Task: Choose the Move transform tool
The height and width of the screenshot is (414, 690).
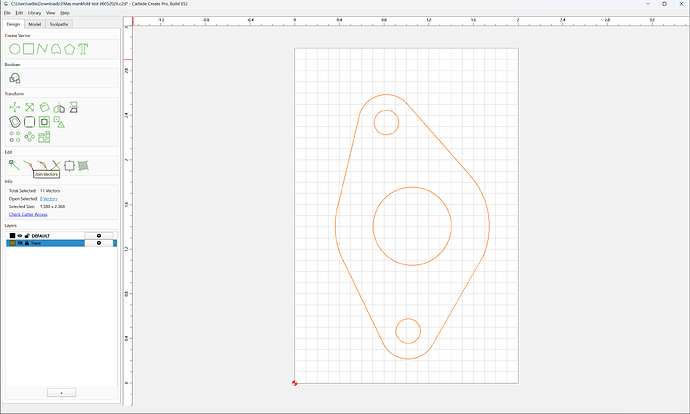Action: [x=15, y=107]
